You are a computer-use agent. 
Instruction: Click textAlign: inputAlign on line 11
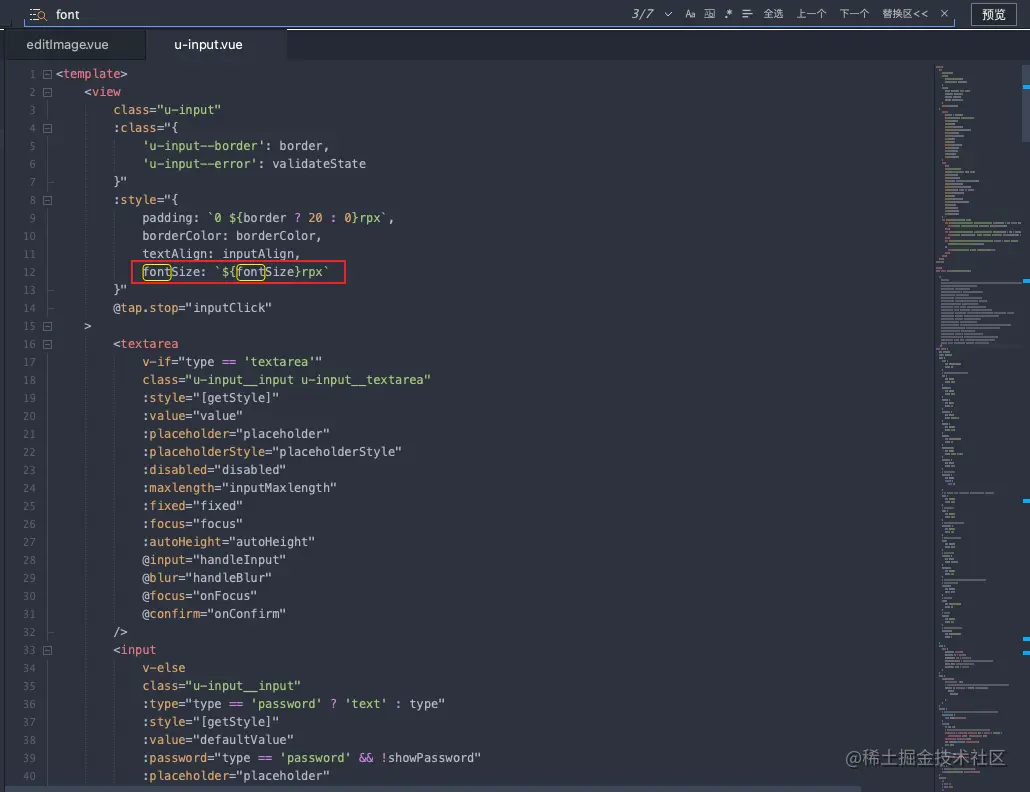[x=221, y=254]
